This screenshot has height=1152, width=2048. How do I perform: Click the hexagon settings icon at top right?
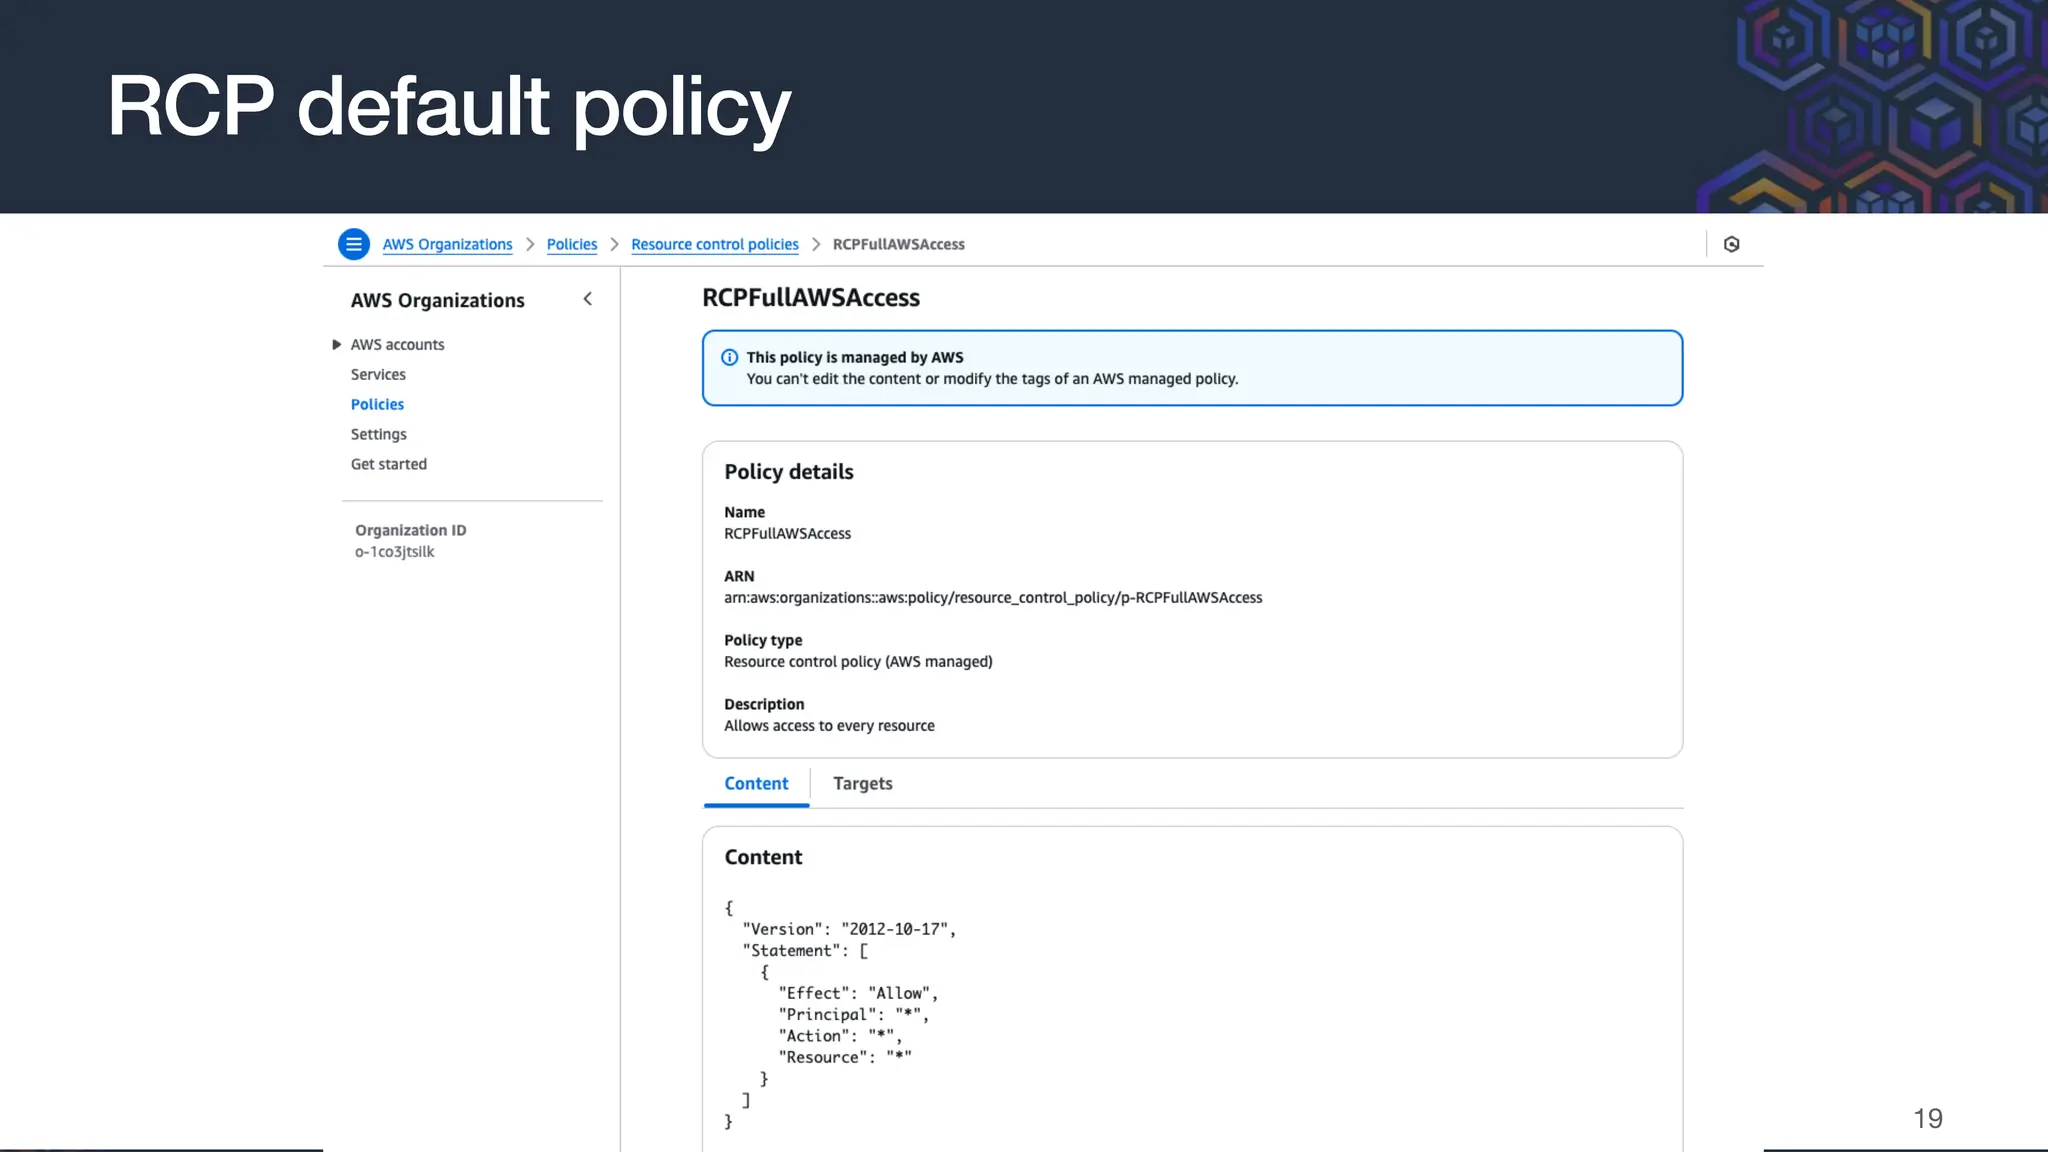1732,244
